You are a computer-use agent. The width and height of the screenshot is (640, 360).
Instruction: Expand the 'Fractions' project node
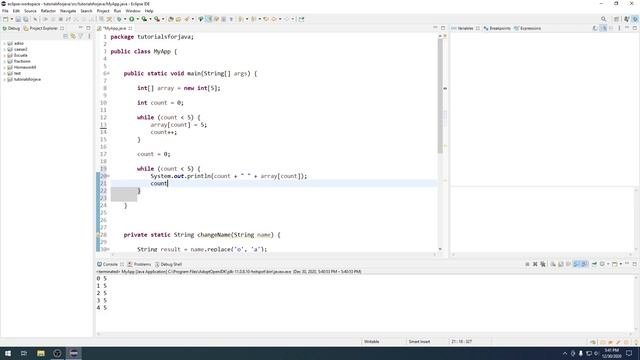pyautogui.click(x=4, y=61)
